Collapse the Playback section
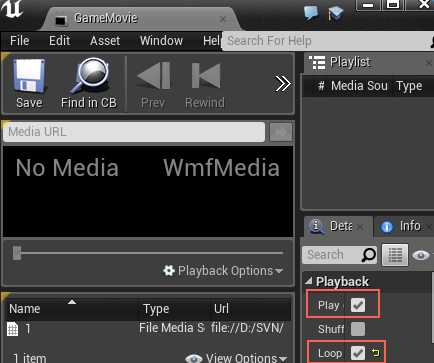The height and width of the screenshot is (363, 434). pyautogui.click(x=309, y=282)
